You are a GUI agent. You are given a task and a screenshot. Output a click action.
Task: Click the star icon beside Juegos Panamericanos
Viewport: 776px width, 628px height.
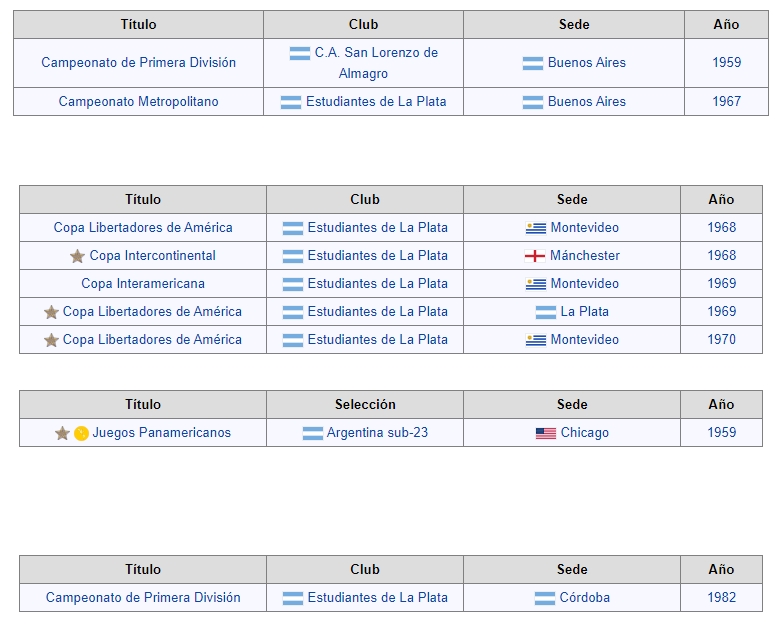point(62,433)
